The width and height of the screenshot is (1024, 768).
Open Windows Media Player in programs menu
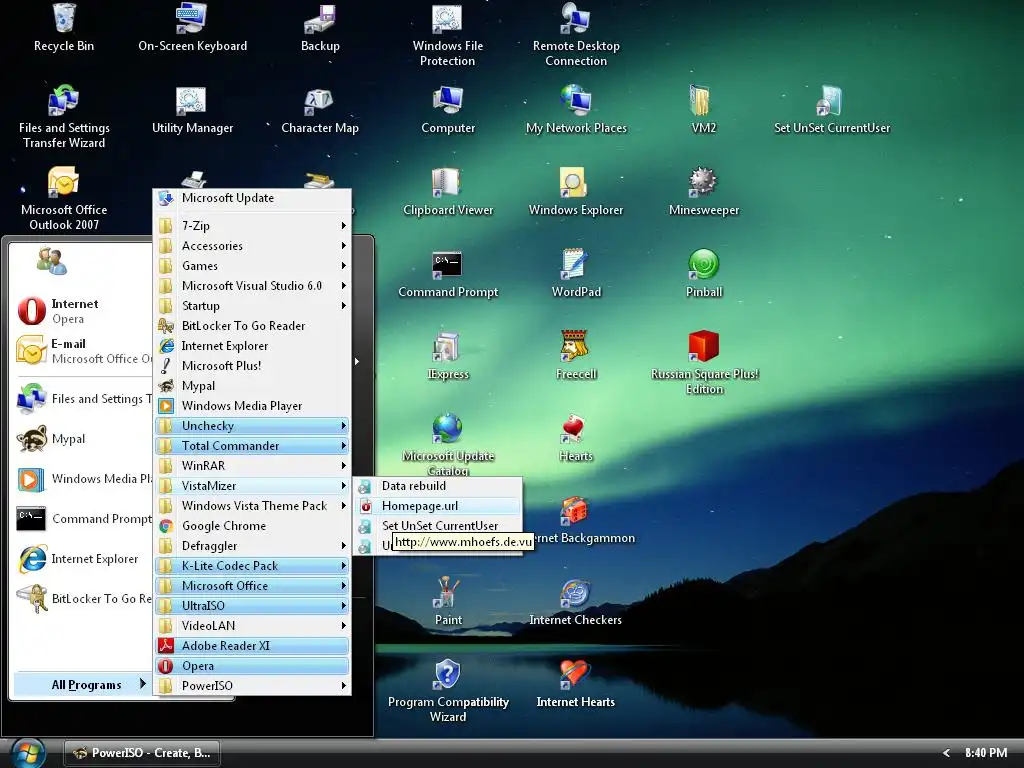point(252,406)
